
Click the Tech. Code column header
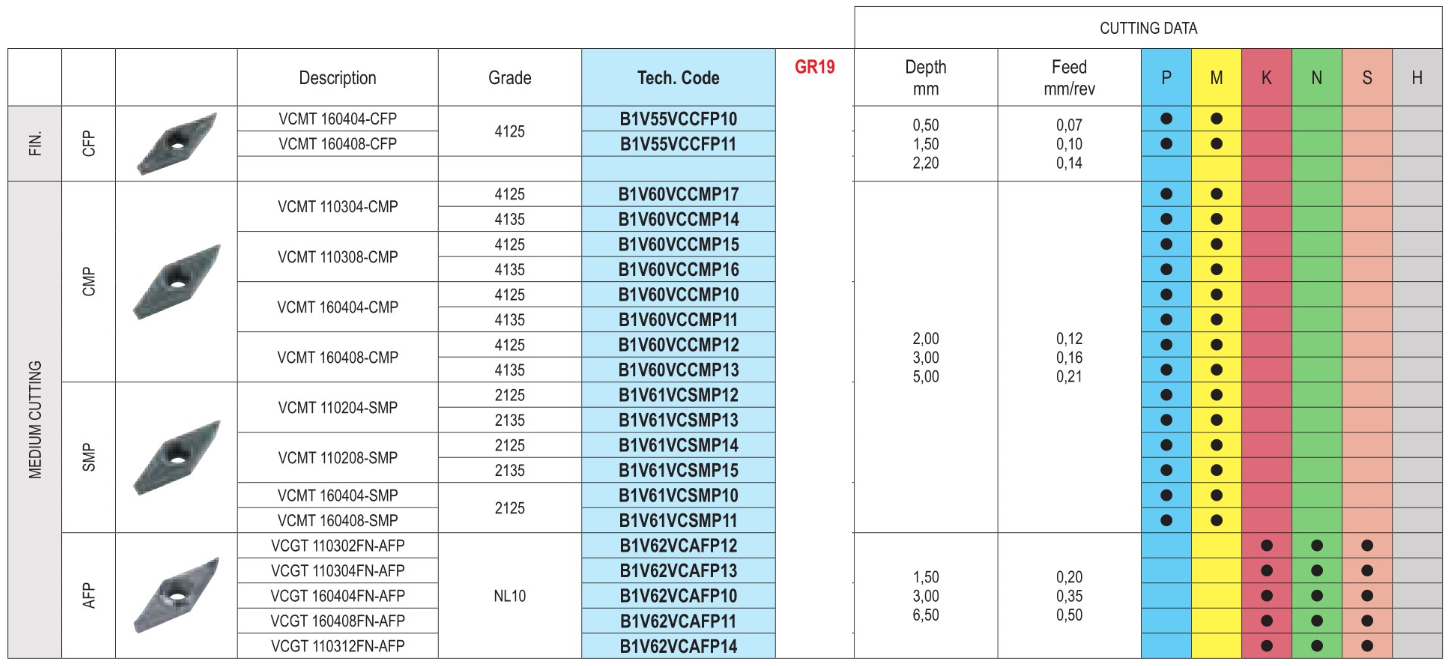pyautogui.click(x=678, y=78)
